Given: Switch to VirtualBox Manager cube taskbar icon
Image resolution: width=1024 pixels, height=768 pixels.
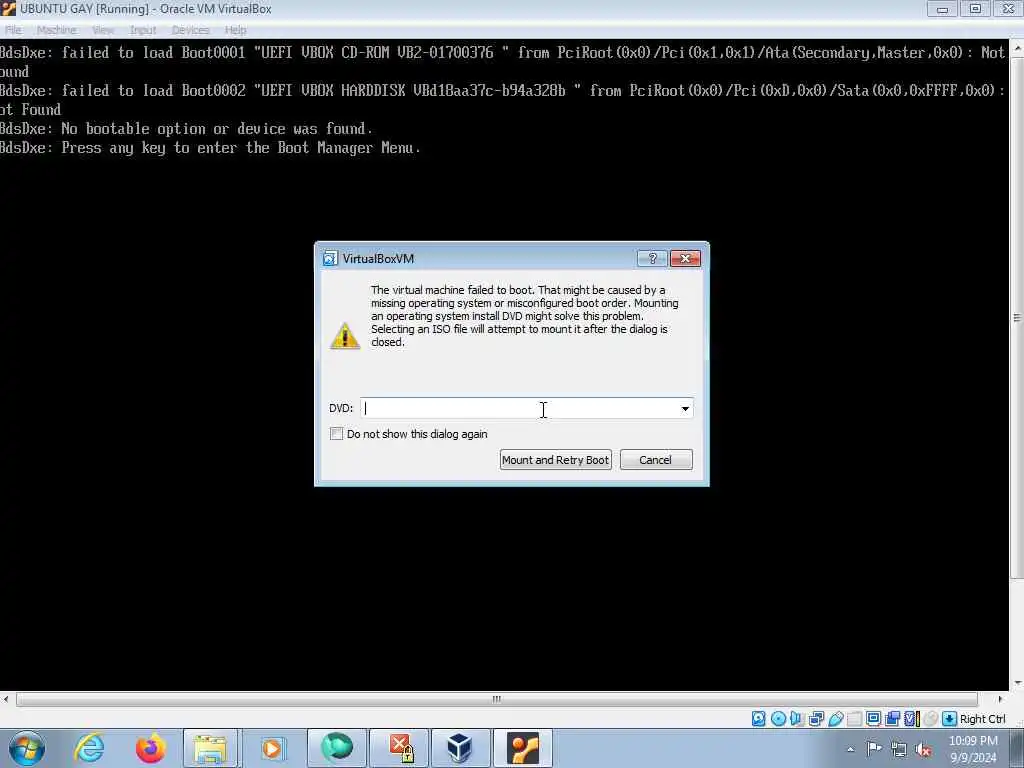Looking at the screenshot, I should pos(460,748).
